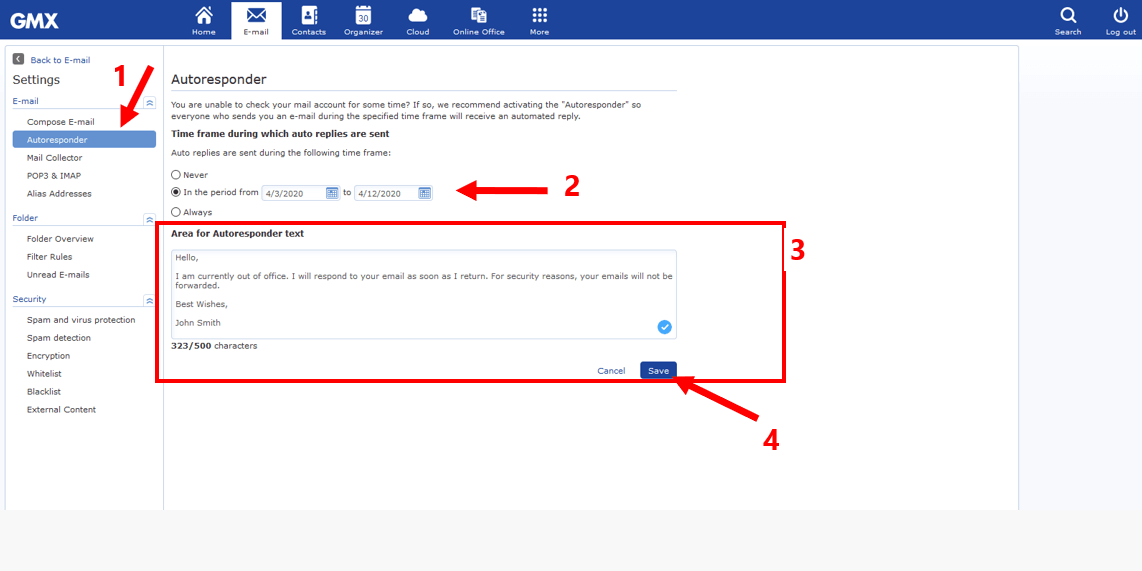Open calendar picker for end date
The image size is (1142, 571).
pyautogui.click(x=425, y=193)
